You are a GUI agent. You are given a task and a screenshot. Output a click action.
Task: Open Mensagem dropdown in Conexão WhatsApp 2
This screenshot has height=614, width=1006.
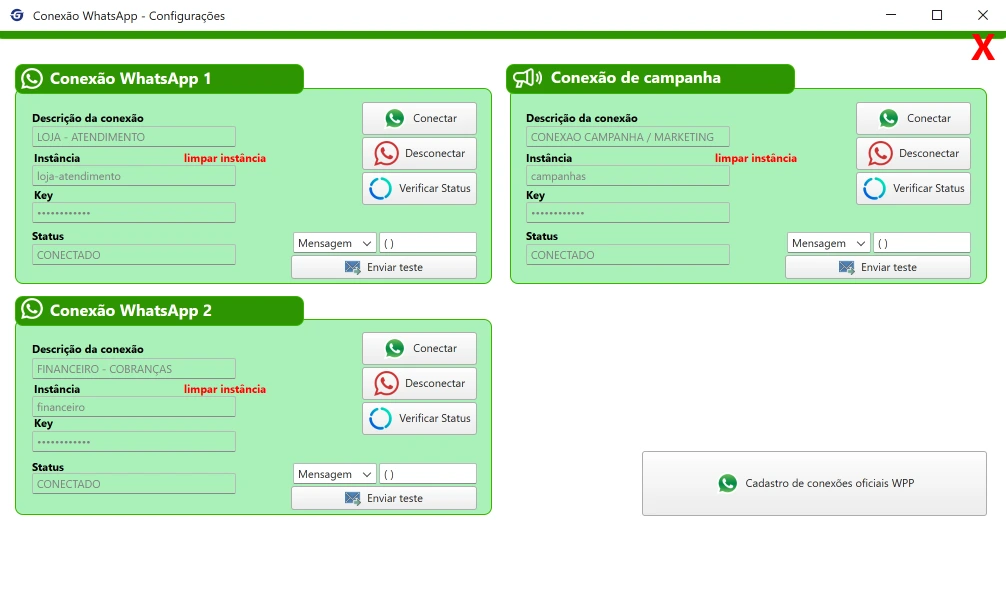pyautogui.click(x=335, y=474)
